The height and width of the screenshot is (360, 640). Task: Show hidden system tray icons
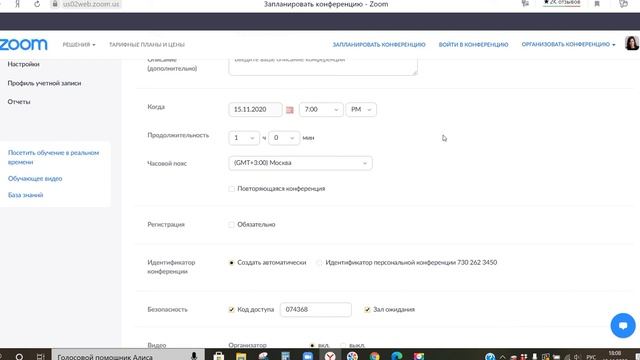coord(502,357)
